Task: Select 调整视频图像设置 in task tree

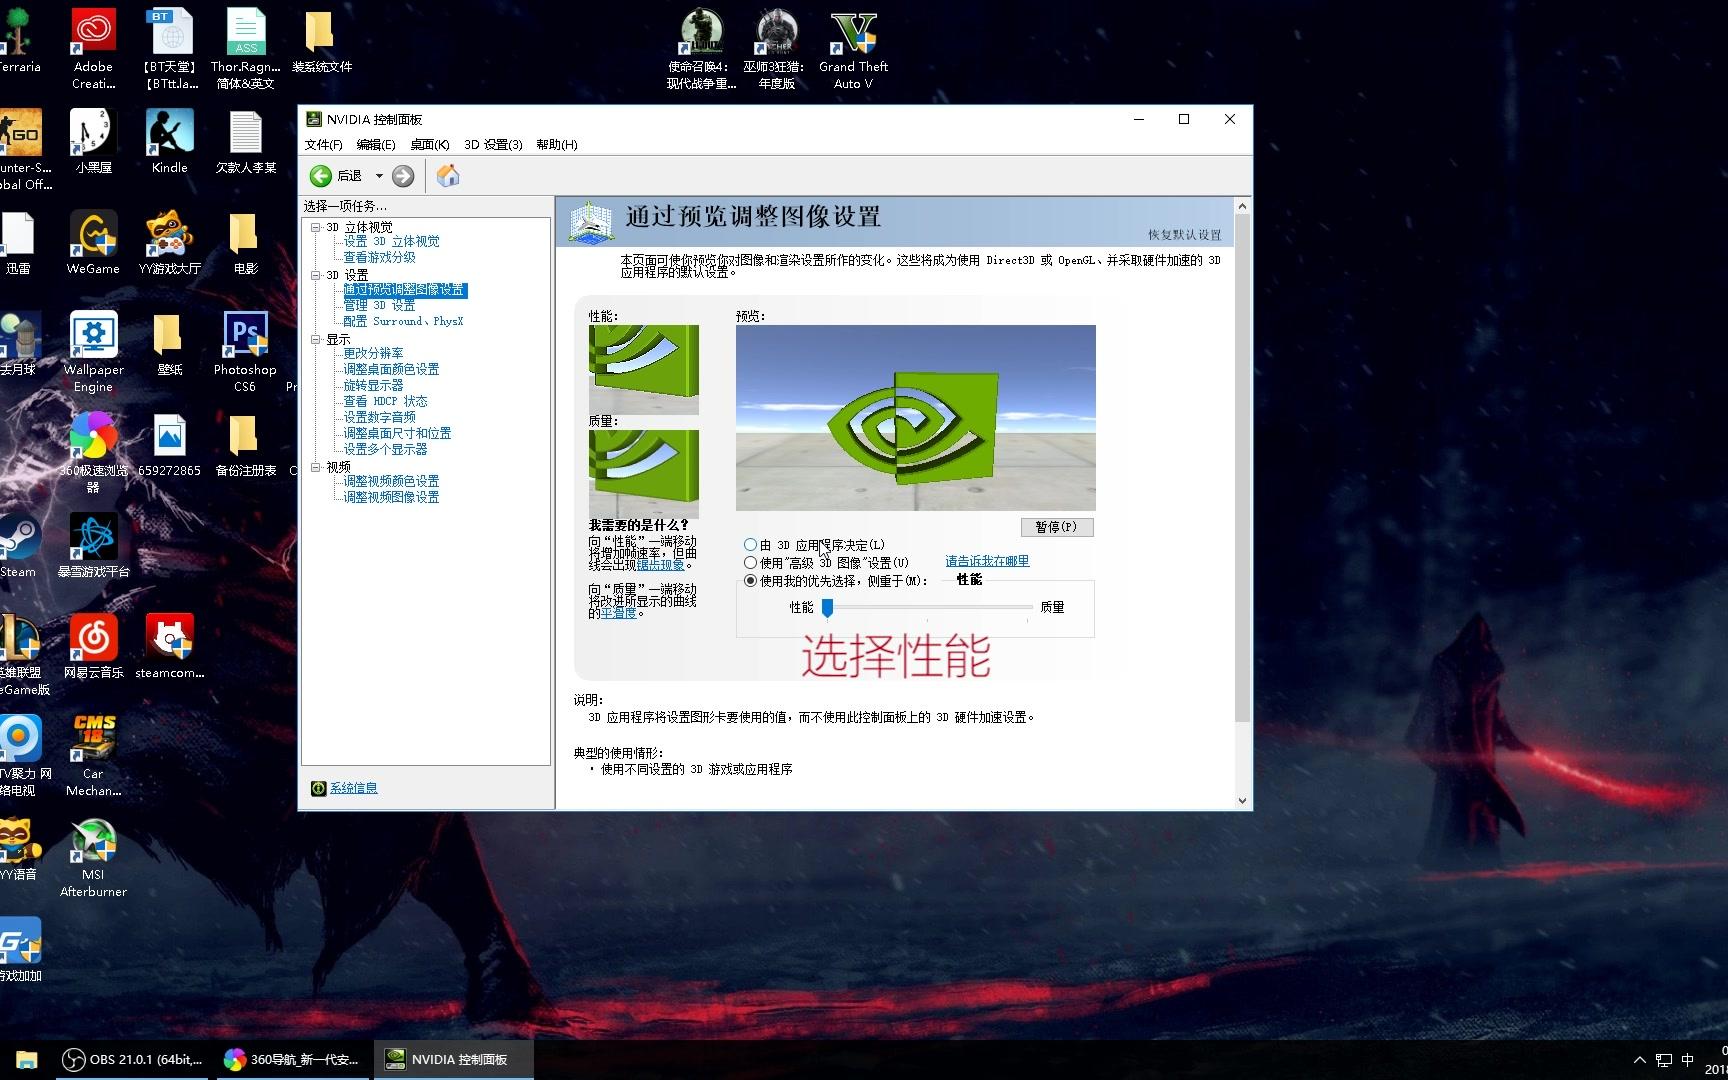Action: coord(392,498)
